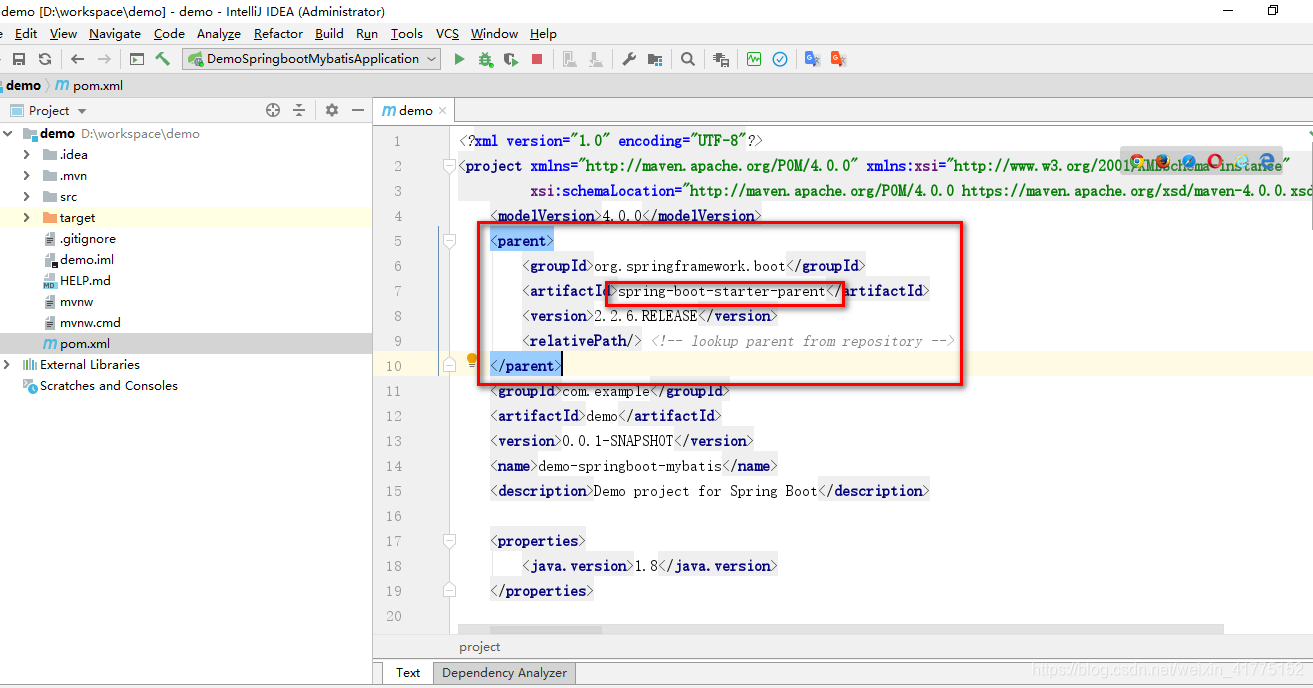
Task: Expand the .idea folder
Action: coord(27,154)
